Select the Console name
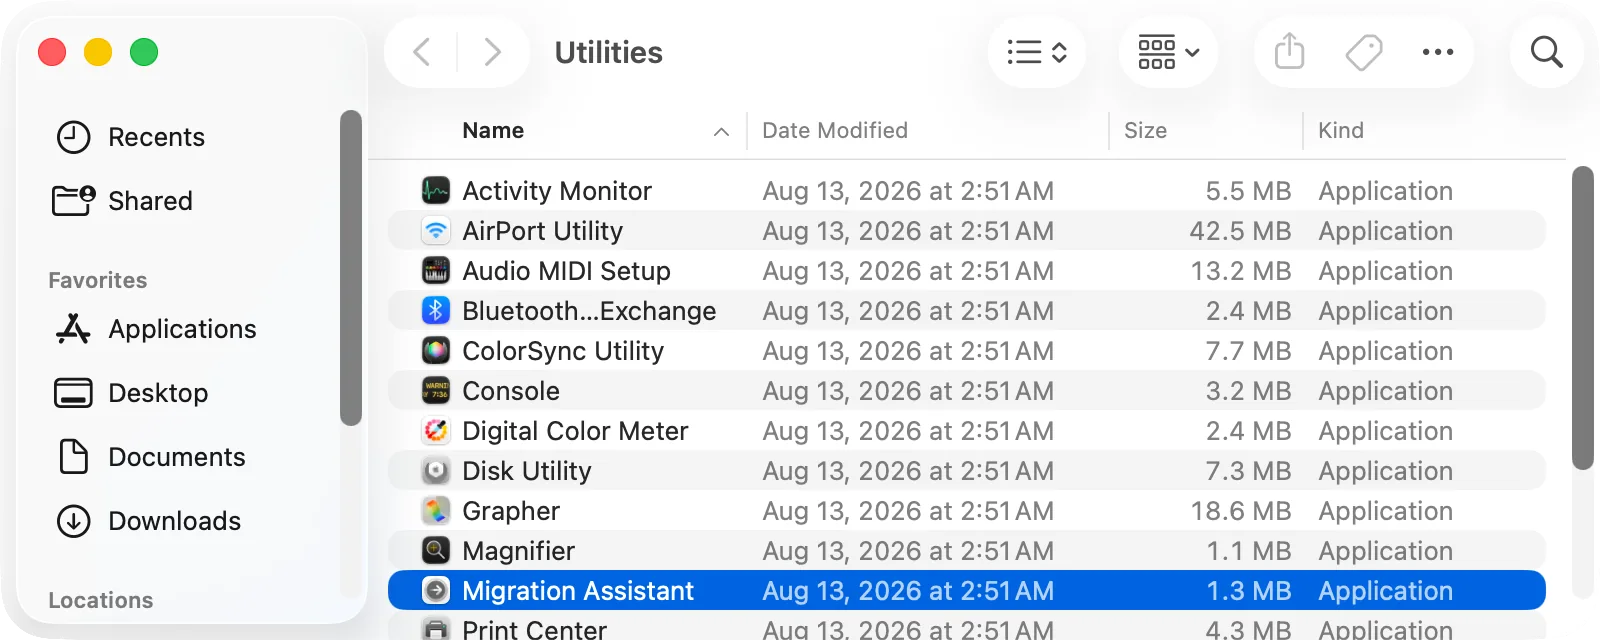This screenshot has width=1600, height=640. (x=511, y=391)
